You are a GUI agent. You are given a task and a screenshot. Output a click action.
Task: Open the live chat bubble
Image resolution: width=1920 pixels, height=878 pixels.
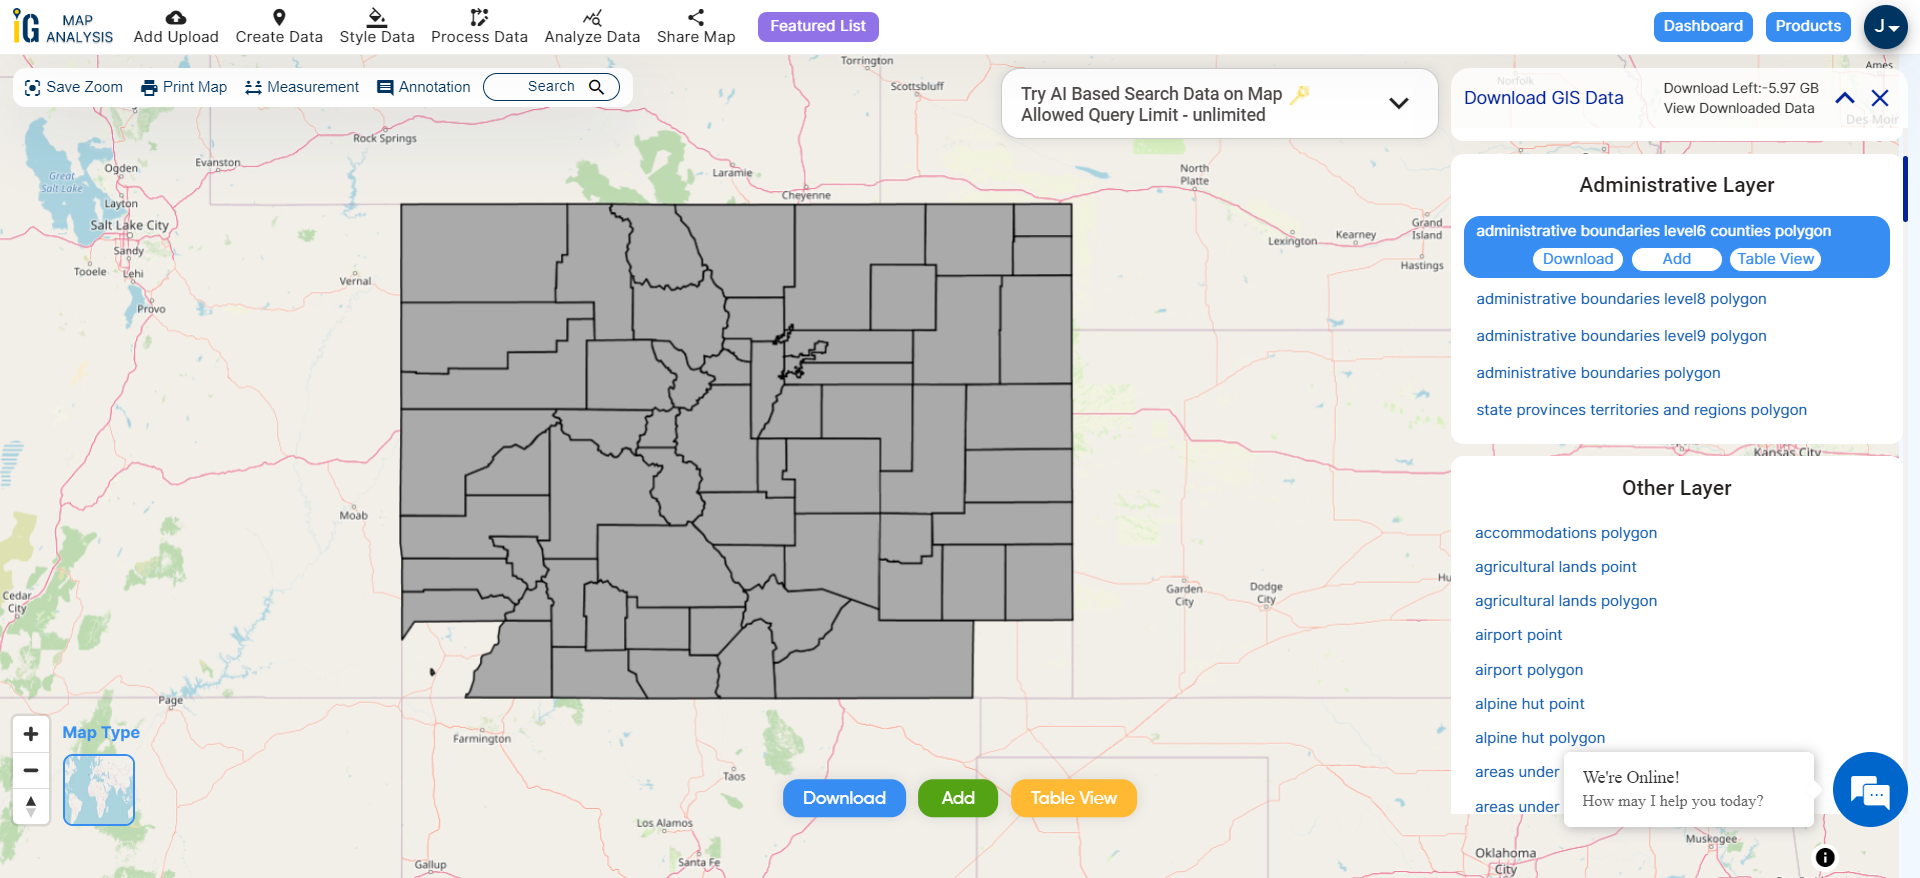[x=1870, y=790]
